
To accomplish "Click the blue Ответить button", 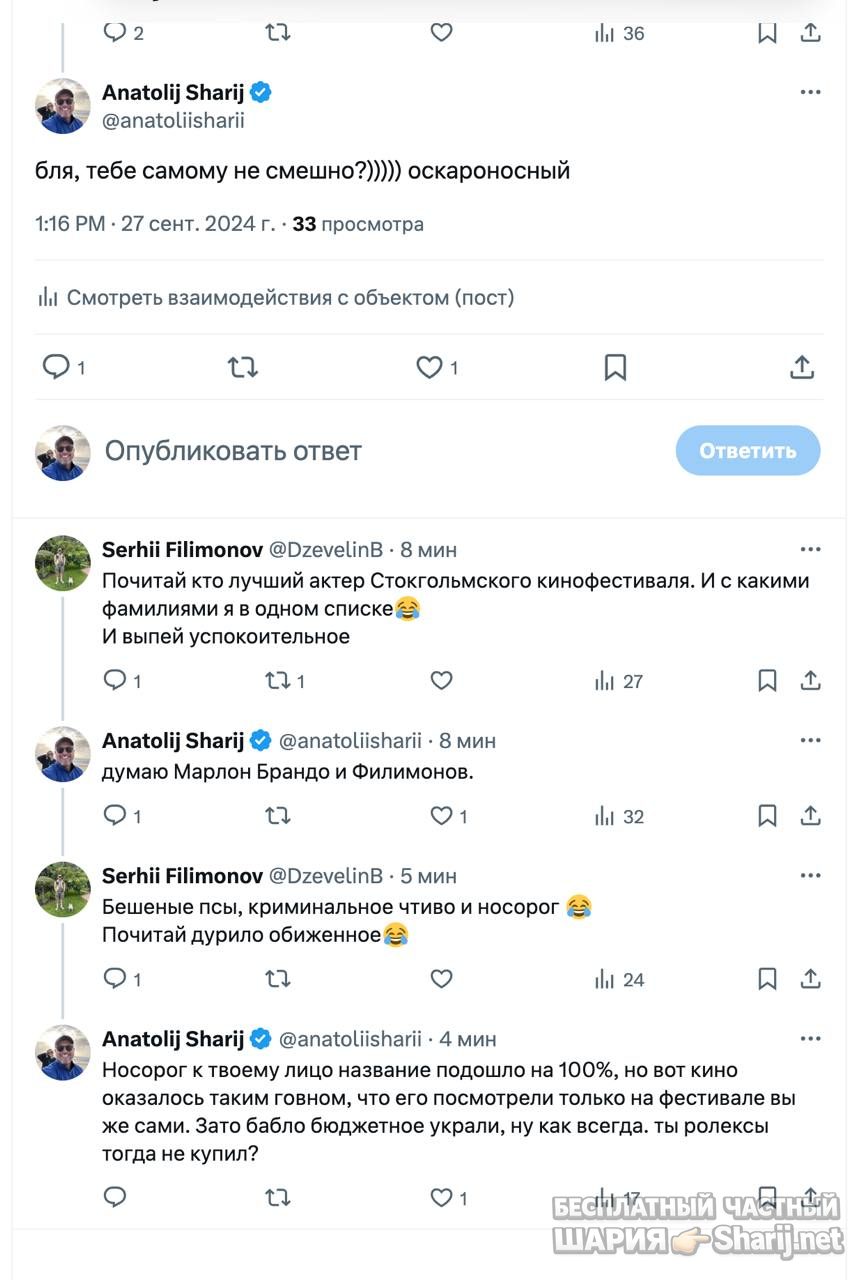I will pyautogui.click(x=748, y=450).
